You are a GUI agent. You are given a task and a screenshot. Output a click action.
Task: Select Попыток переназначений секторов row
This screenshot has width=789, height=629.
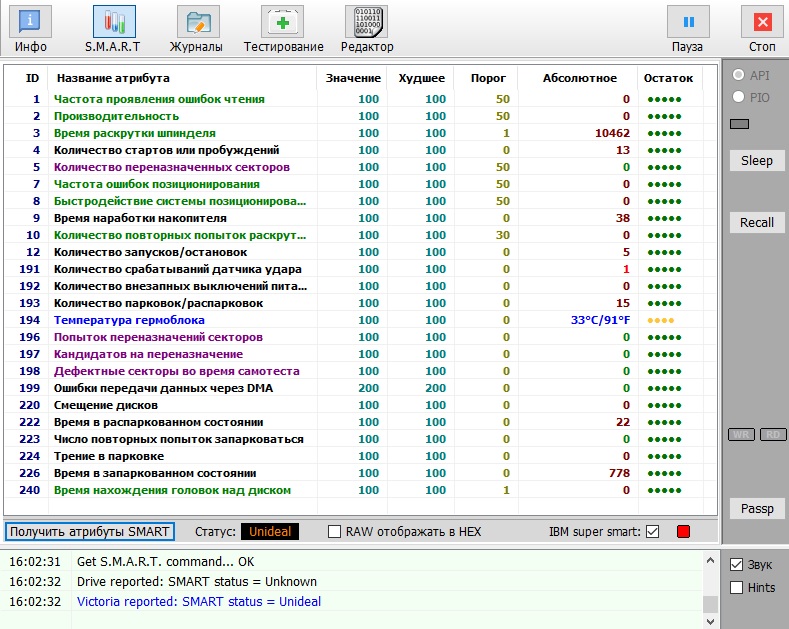(x=360, y=337)
